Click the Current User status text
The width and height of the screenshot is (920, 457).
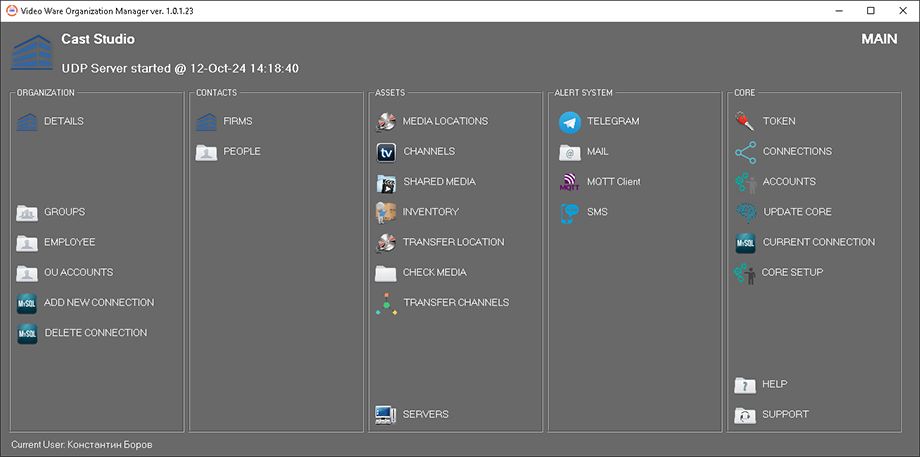82,445
